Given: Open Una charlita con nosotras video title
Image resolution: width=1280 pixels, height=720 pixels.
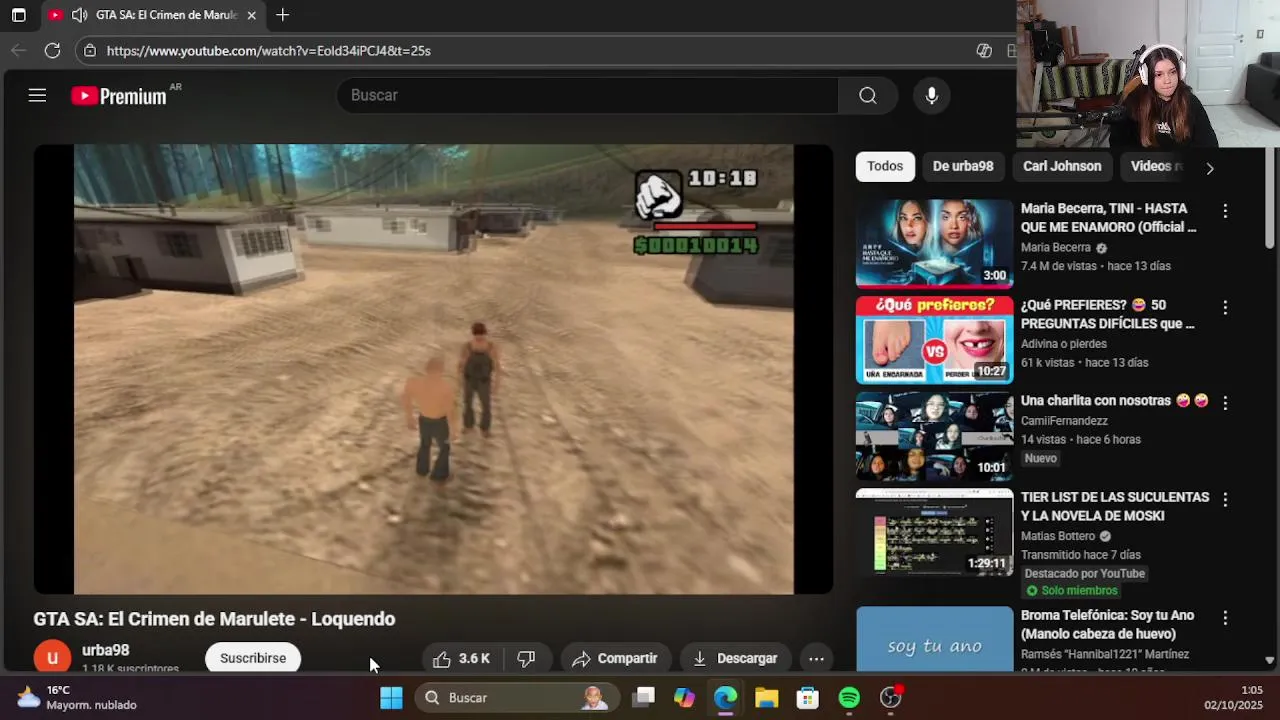Looking at the screenshot, I should click(x=1115, y=401).
